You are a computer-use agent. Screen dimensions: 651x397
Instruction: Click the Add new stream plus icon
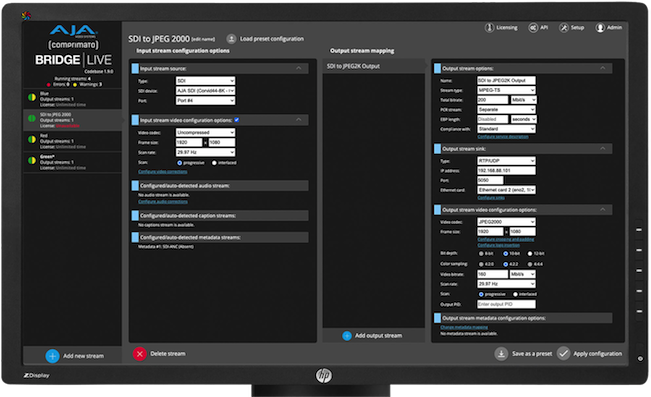(52, 356)
